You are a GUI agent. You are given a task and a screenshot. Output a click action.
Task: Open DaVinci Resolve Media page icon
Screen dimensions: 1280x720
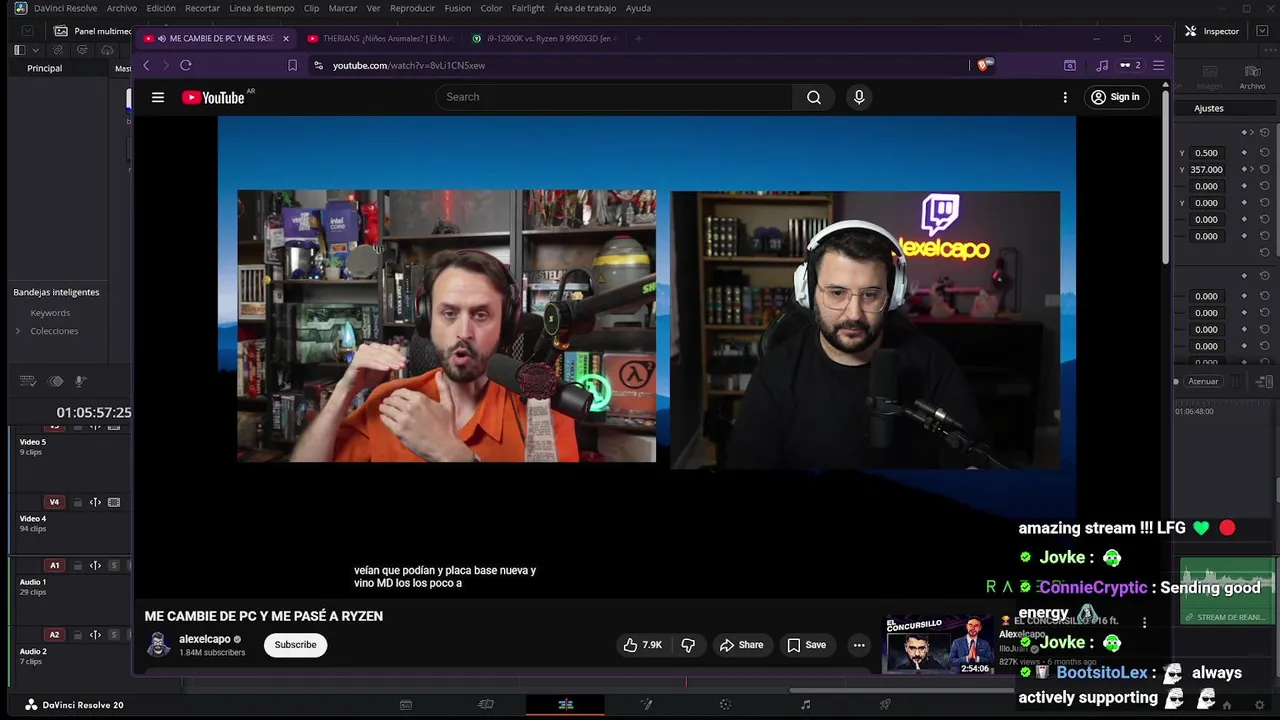[x=406, y=705]
